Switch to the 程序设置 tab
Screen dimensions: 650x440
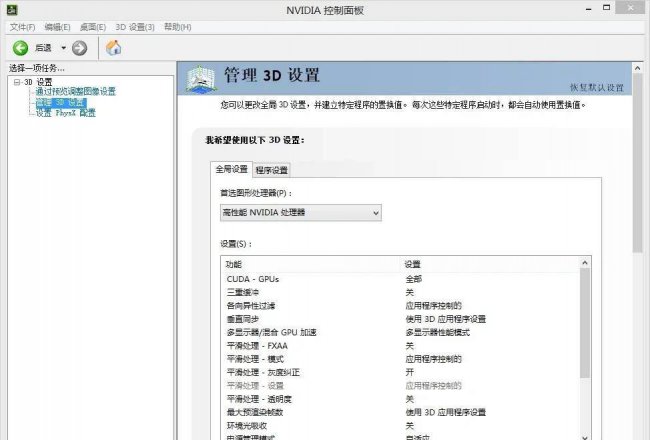tap(272, 170)
